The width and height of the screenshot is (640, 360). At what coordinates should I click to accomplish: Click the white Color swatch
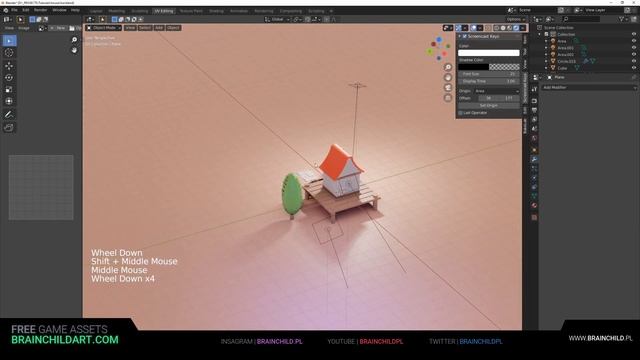(x=489, y=53)
